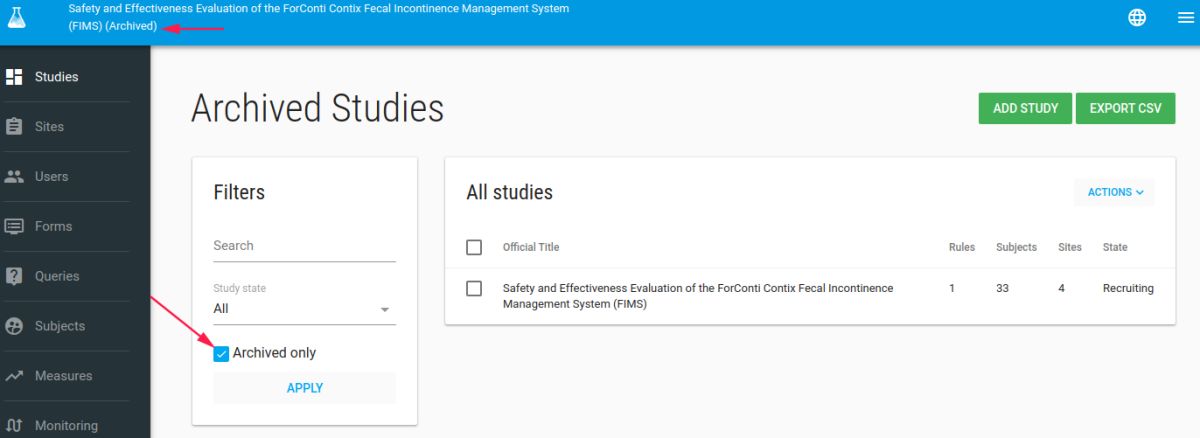Screen dimensions: 1200x438
Task: Click the flask logo icon
Action: [17, 17]
